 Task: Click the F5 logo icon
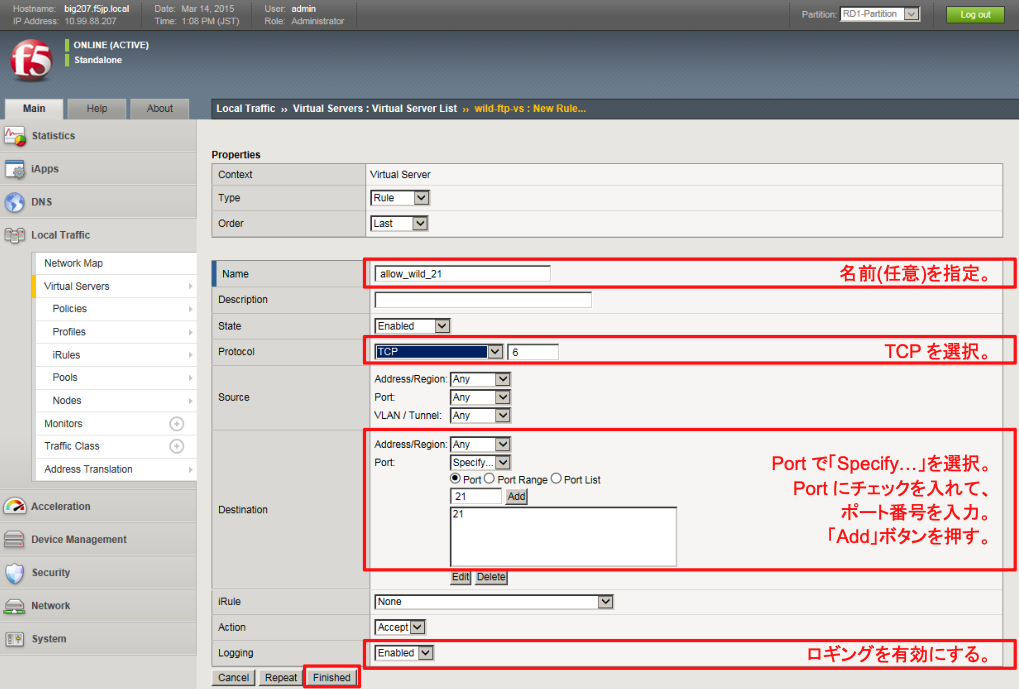click(31, 60)
